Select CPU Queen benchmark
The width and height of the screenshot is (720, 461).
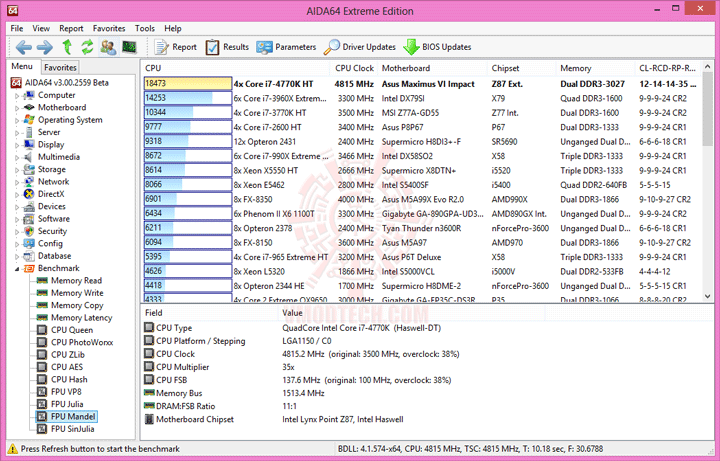coord(65,330)
